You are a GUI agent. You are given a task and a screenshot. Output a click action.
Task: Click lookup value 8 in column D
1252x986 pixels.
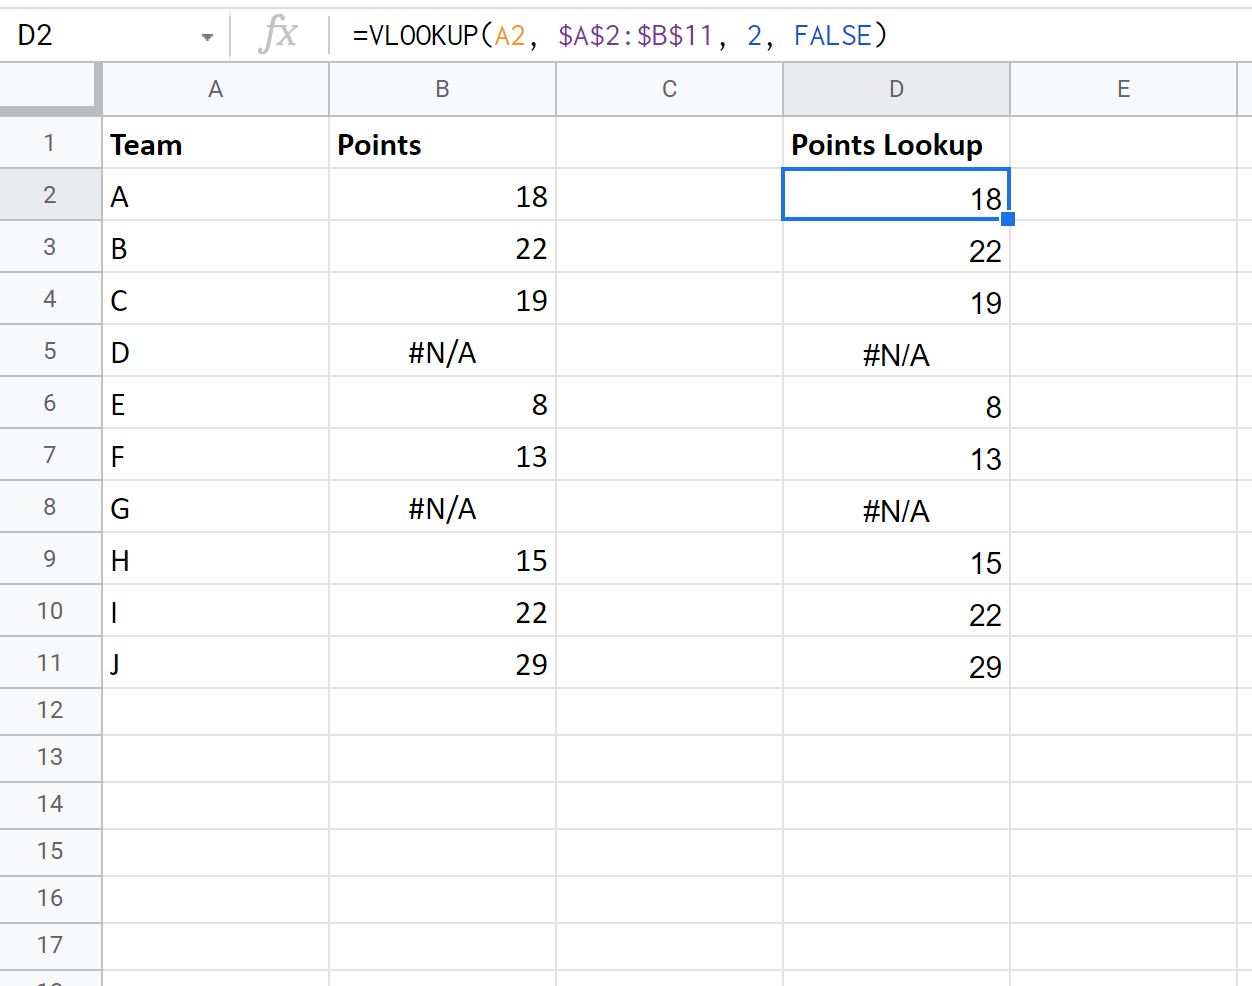[896, 403]
